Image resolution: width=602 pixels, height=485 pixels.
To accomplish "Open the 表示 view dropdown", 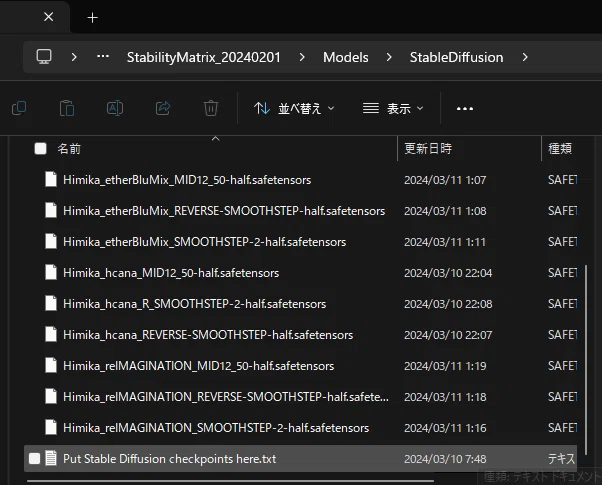I will click(393, 109).
